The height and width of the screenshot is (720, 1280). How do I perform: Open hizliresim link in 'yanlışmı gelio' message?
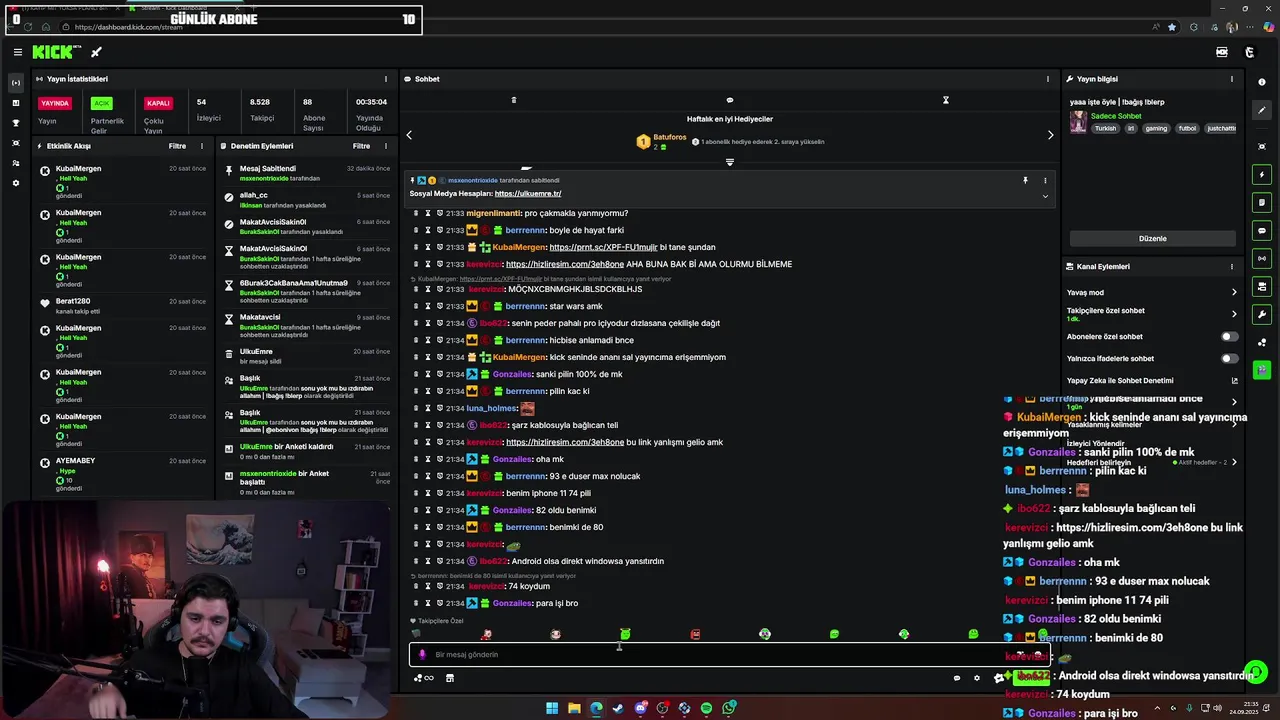pyautogui.click(x=565, y=442)
